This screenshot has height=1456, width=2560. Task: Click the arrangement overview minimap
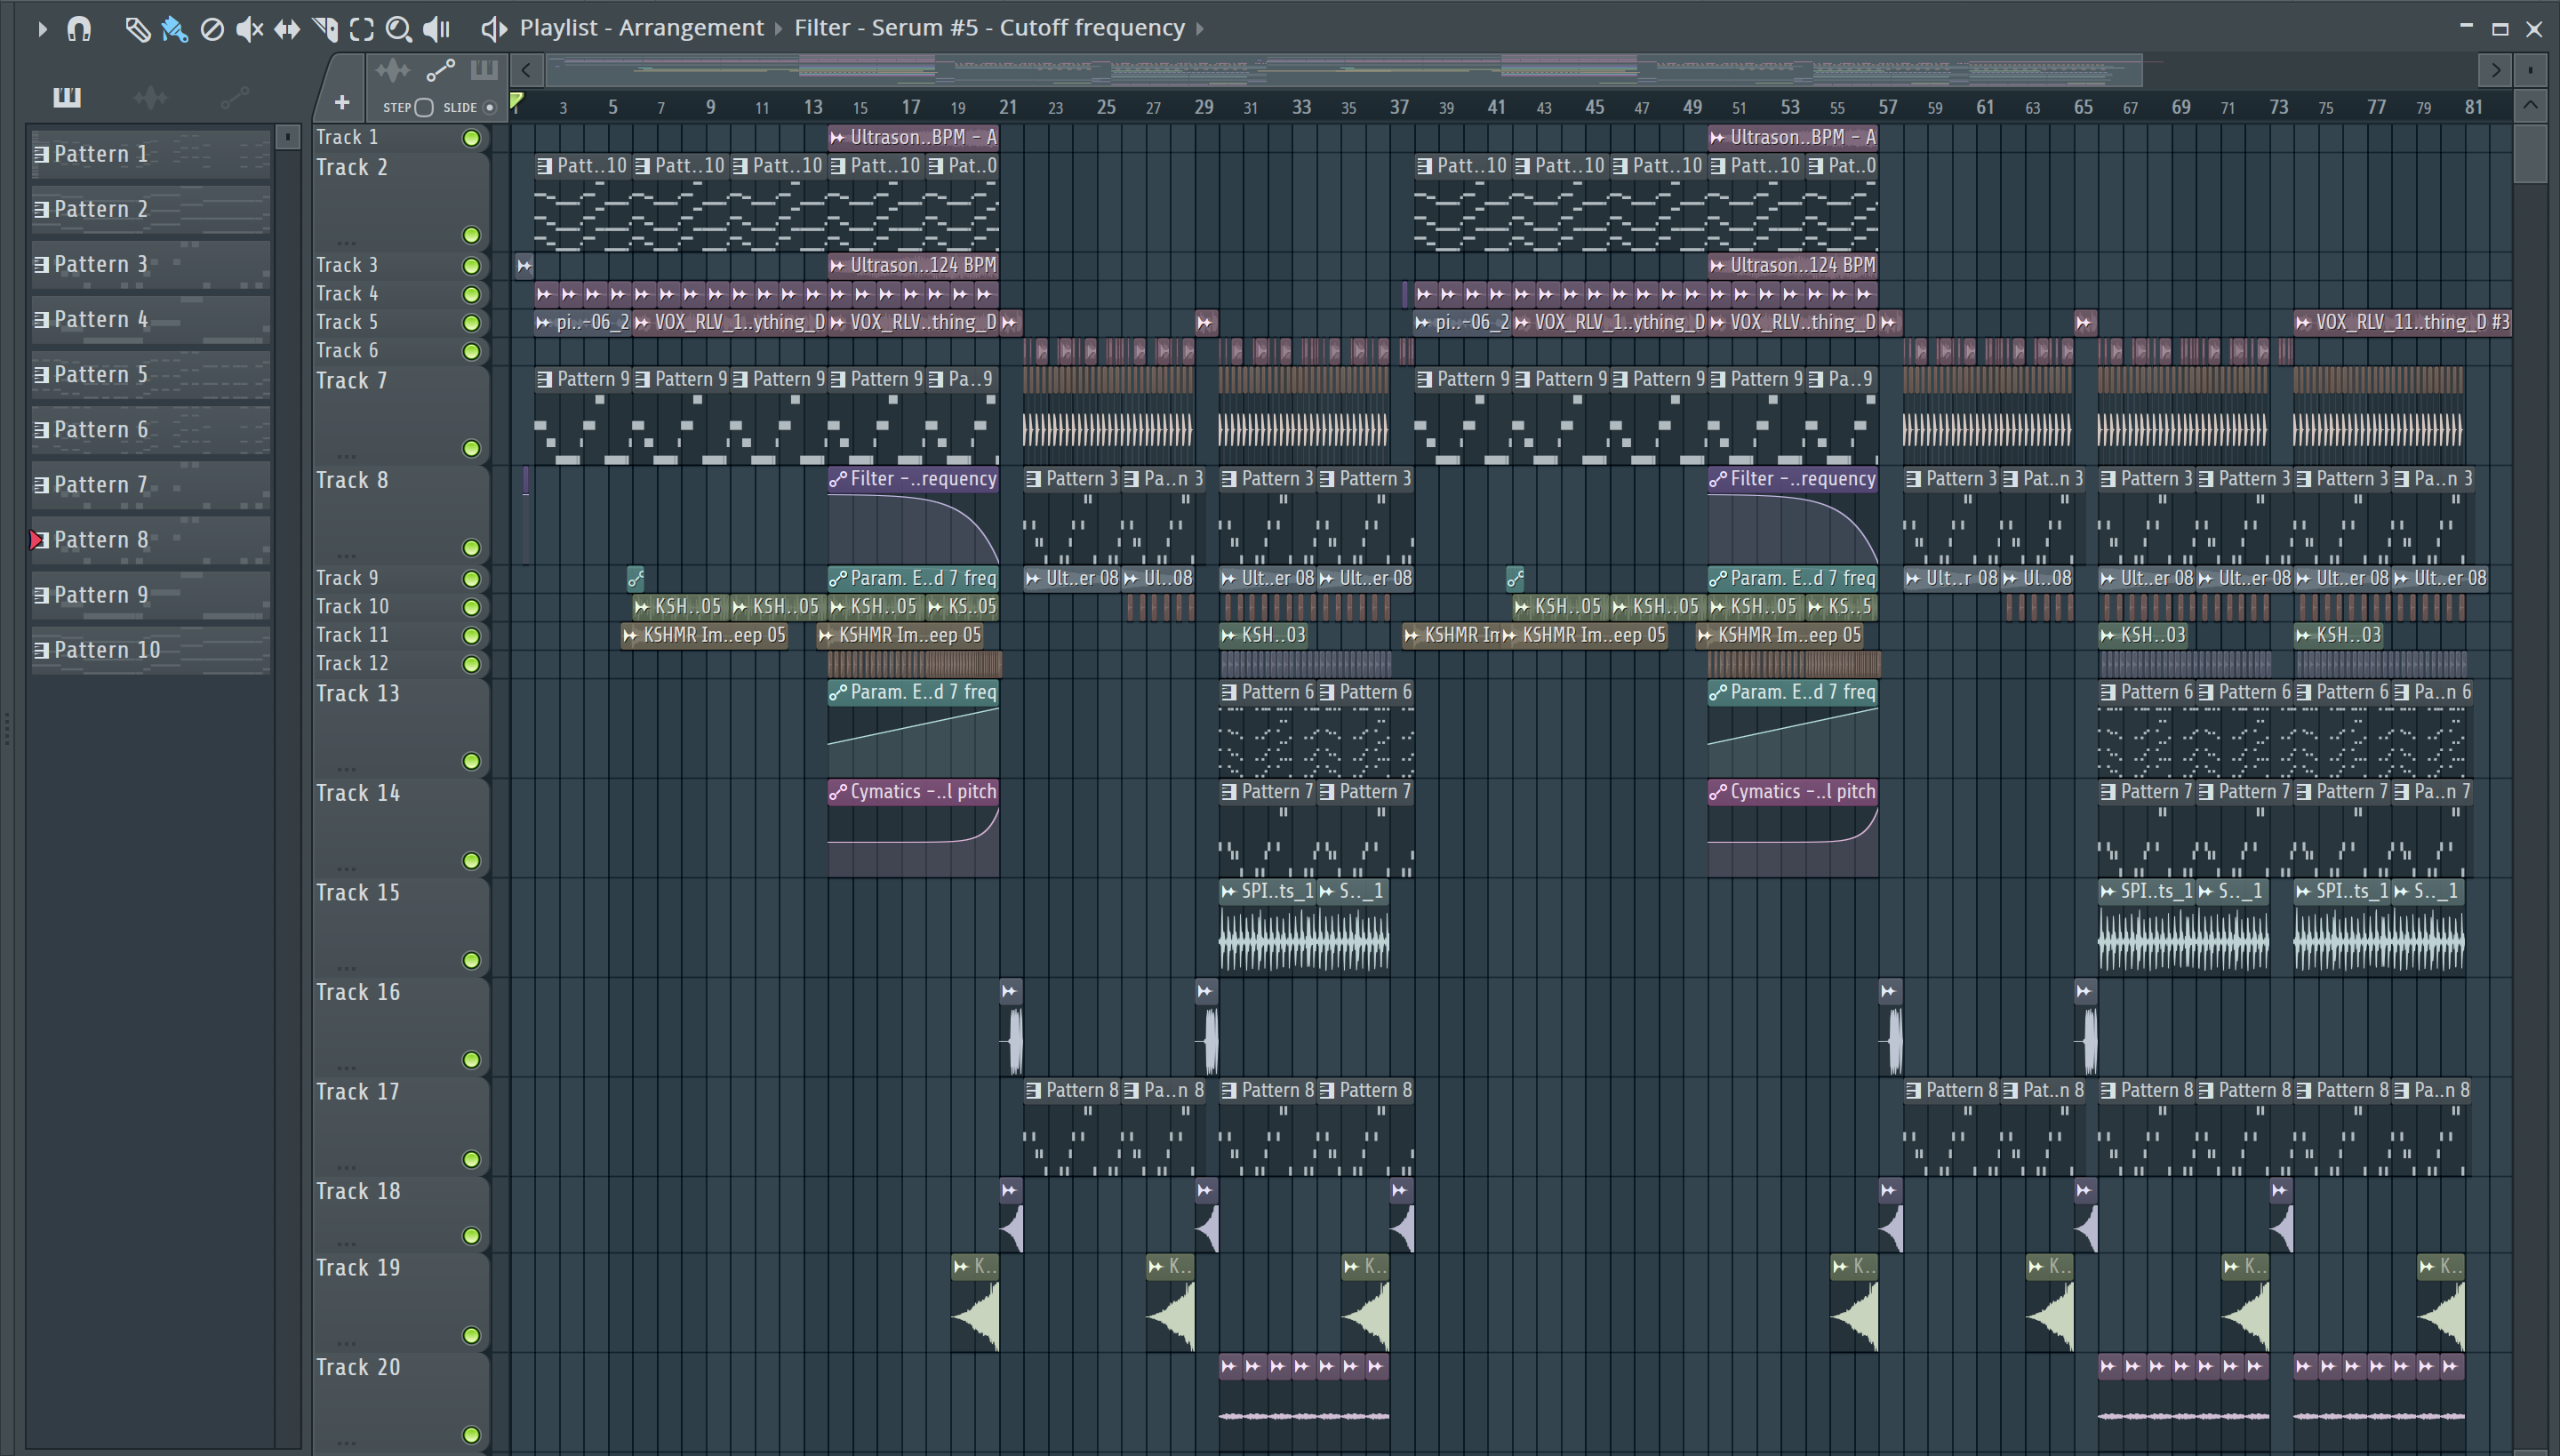pos(1345,70)
